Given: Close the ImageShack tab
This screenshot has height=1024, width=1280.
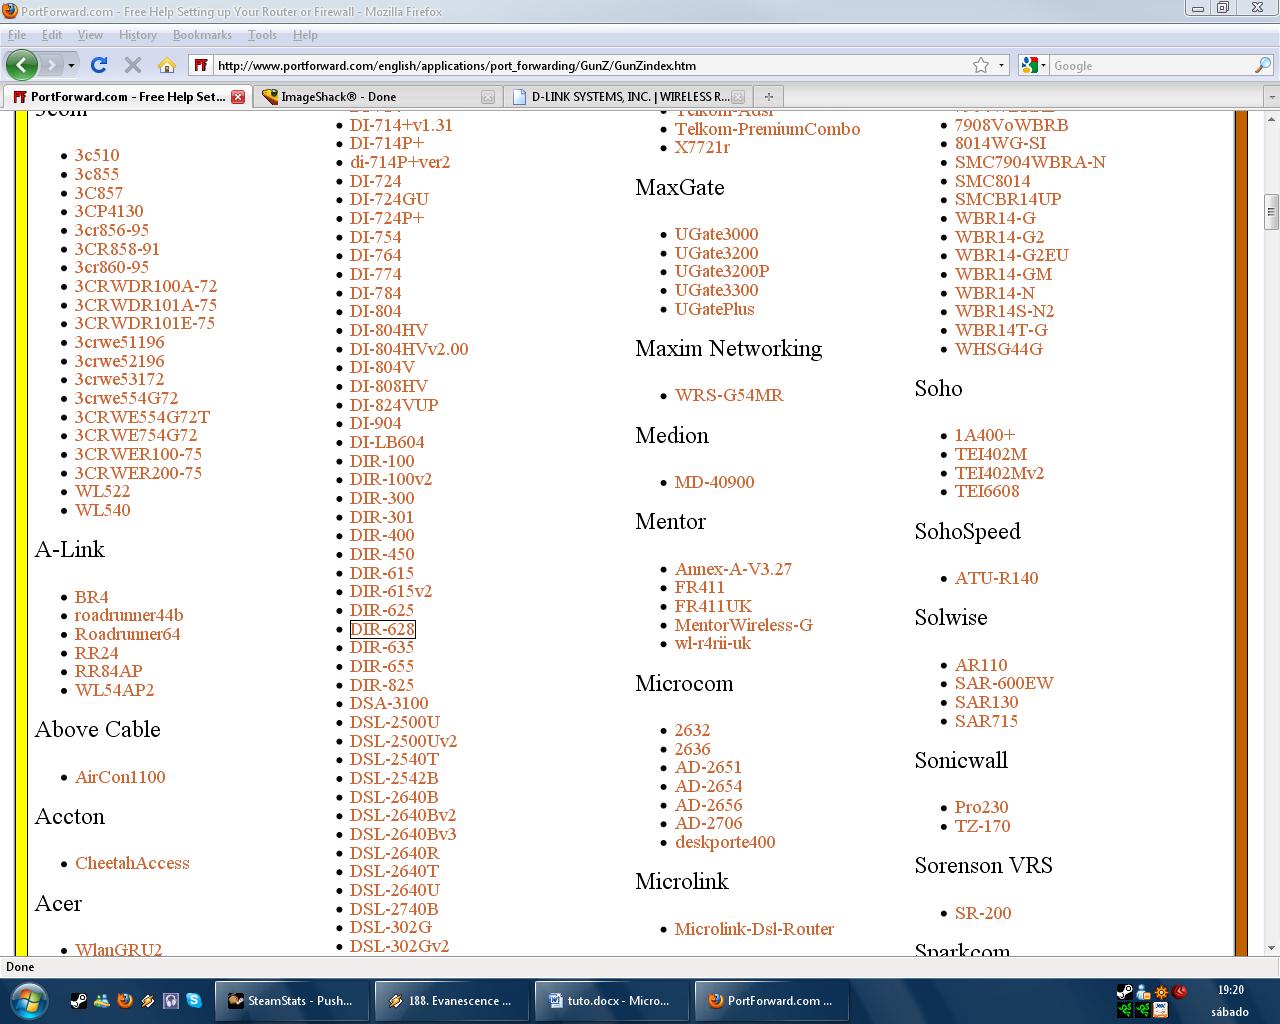Looking at the screenshot, I should click(x=488, y=97).
